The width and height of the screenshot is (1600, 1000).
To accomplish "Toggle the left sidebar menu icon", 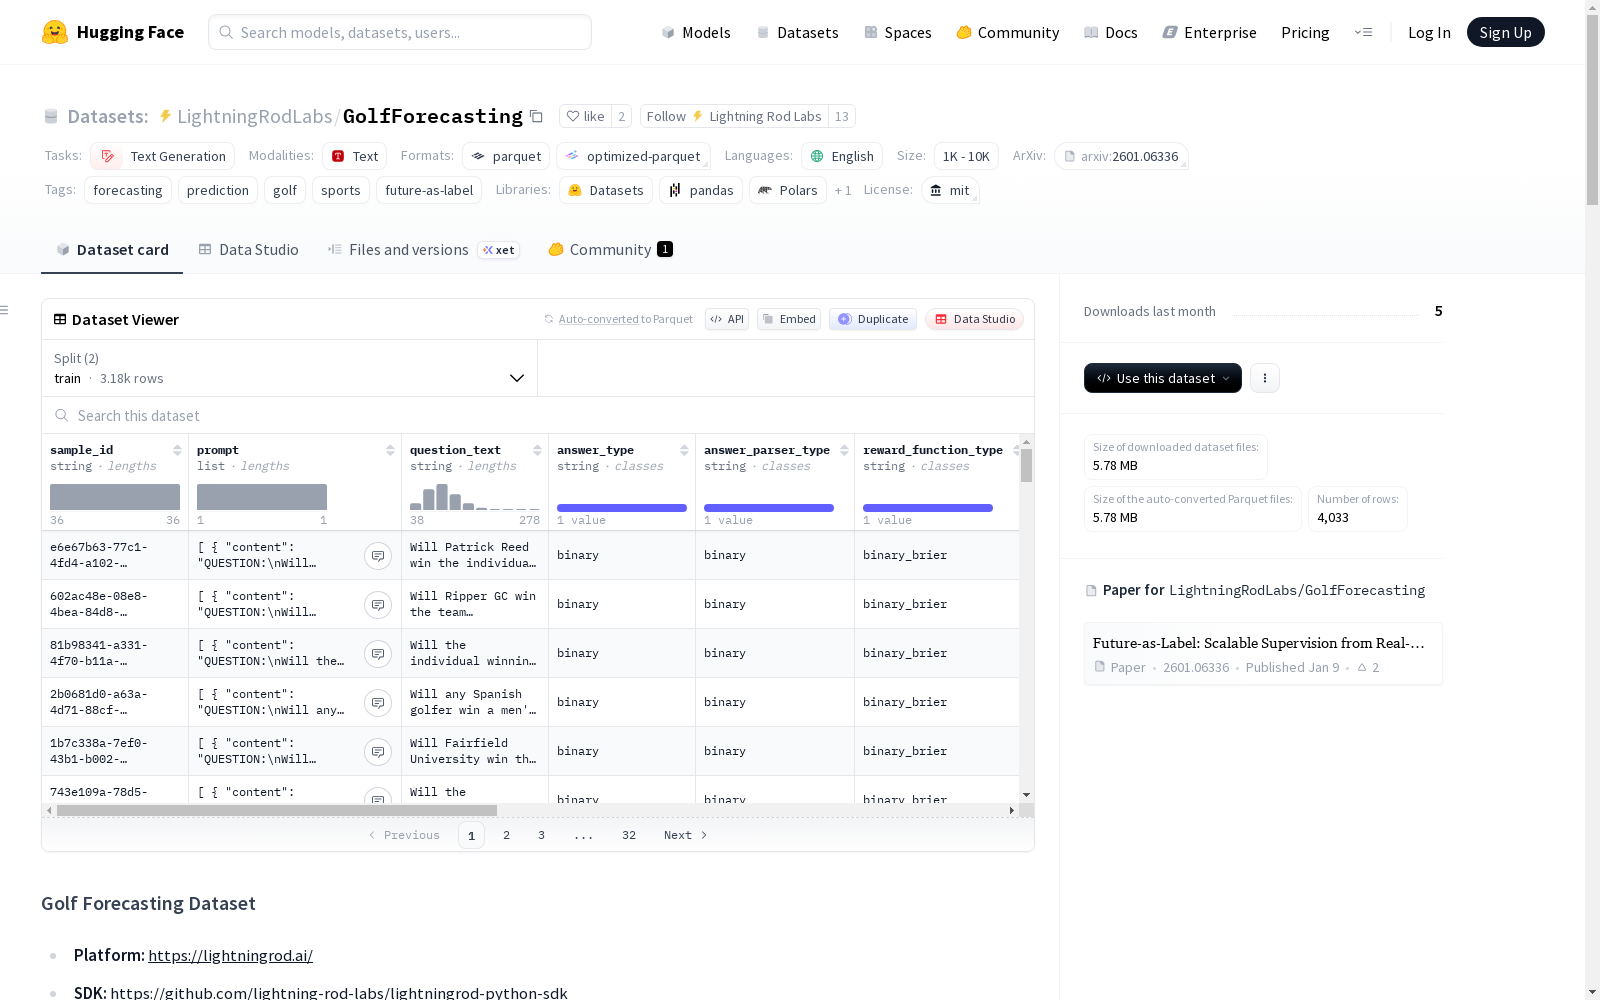I will [x=5, y=310].
